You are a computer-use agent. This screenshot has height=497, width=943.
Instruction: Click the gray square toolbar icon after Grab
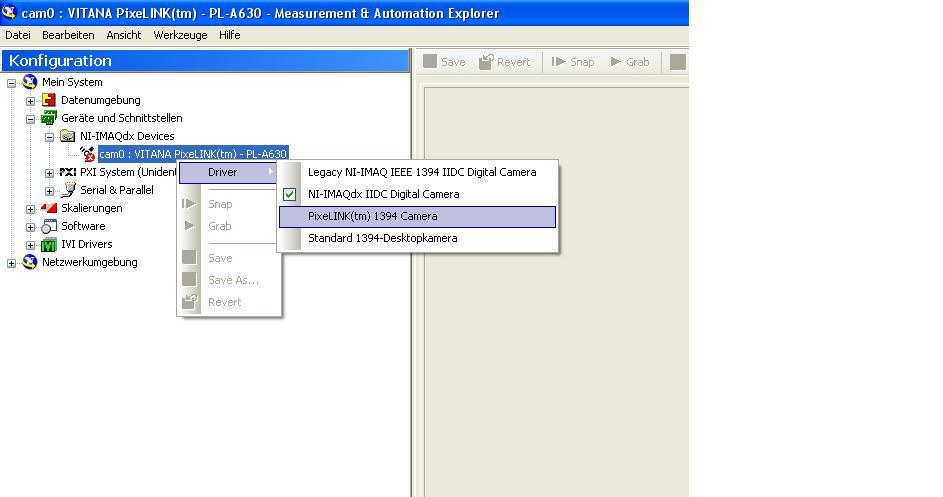[678, 61]
